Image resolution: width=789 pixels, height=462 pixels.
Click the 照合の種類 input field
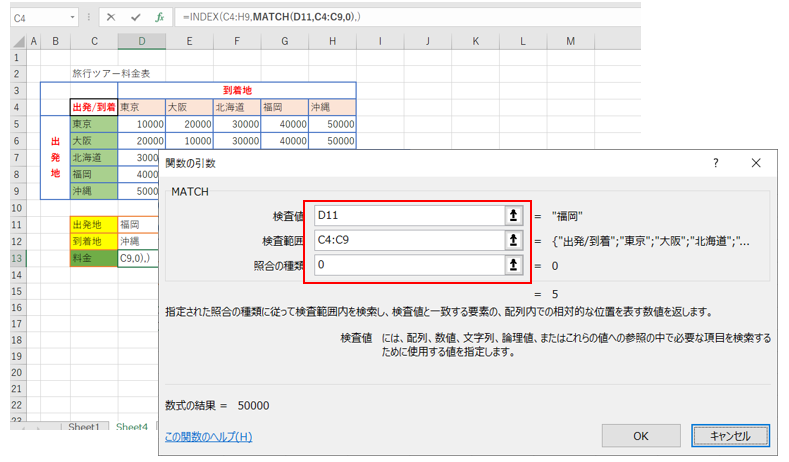(x=405, y=265)
